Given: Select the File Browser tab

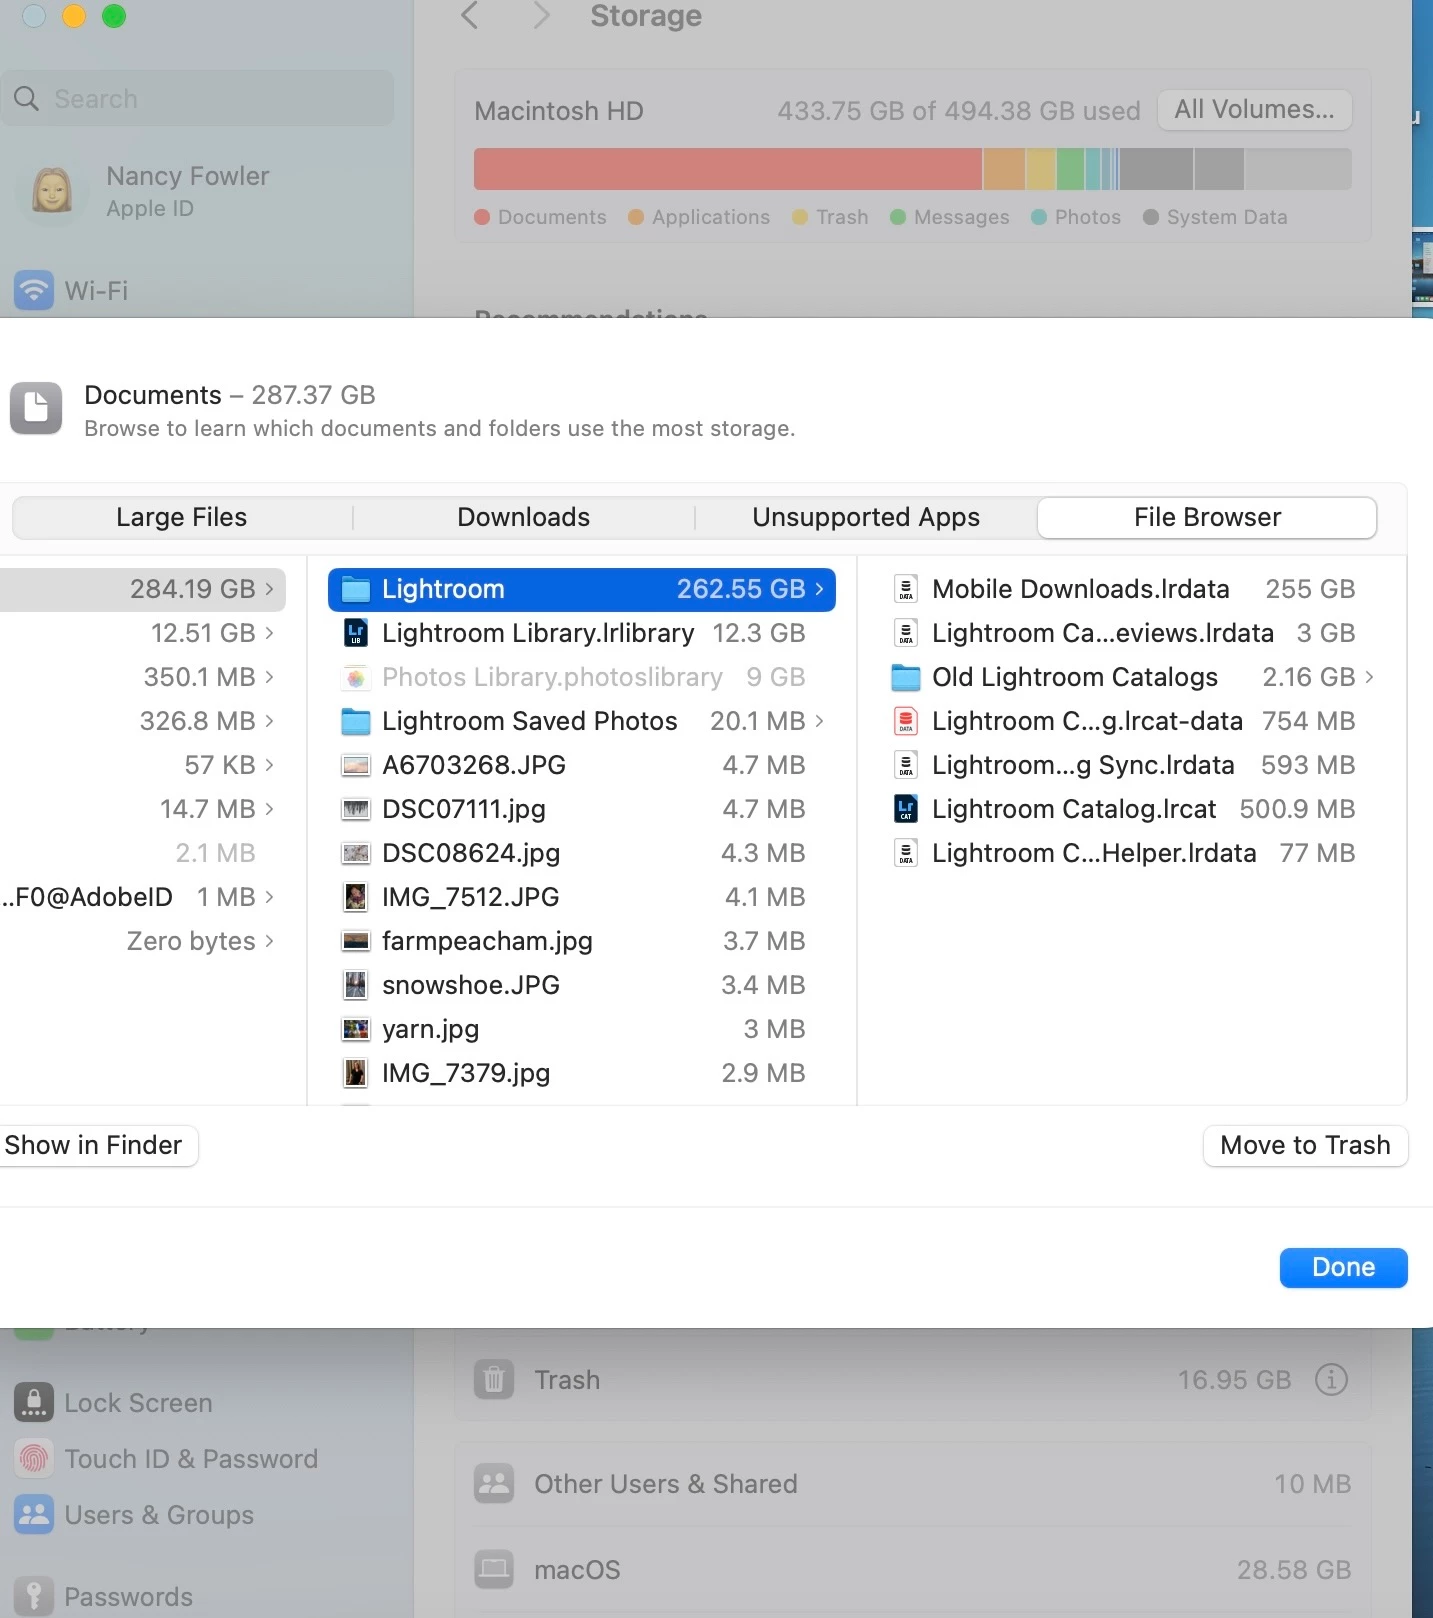Looking at the screenshot, I should pos(1207,517).
